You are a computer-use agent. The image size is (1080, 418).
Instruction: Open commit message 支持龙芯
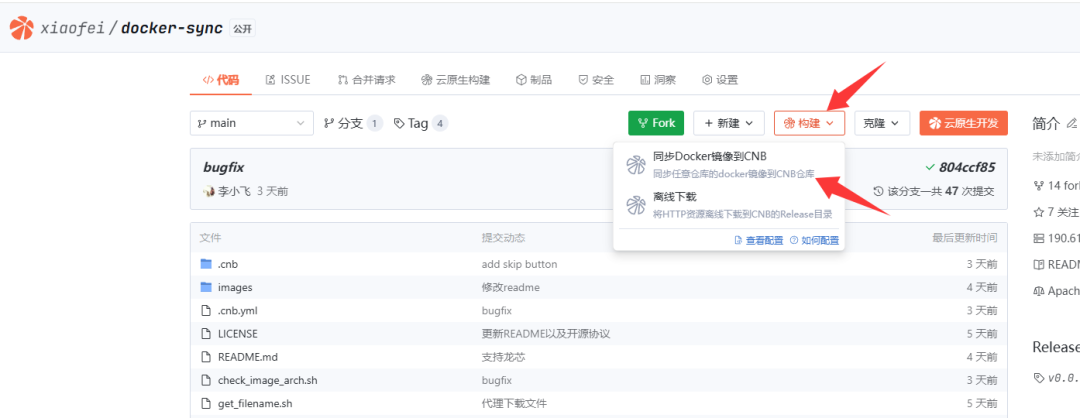click(503, 357)
